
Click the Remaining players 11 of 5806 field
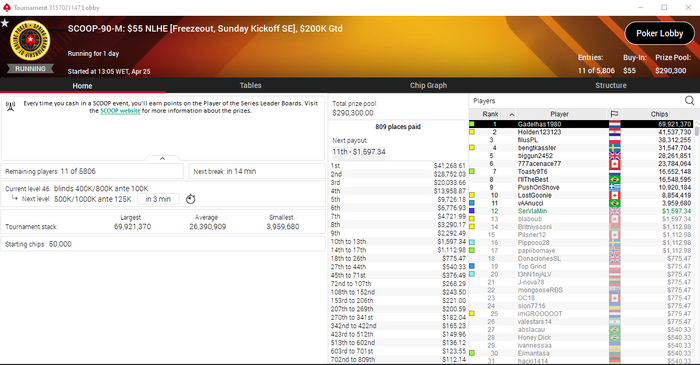(92, 171)
